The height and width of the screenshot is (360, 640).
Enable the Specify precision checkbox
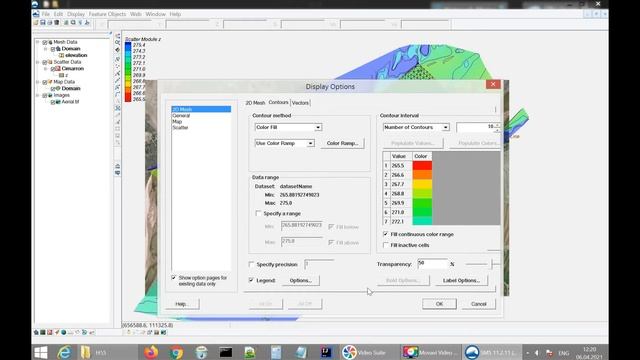(x=251, y=264)
